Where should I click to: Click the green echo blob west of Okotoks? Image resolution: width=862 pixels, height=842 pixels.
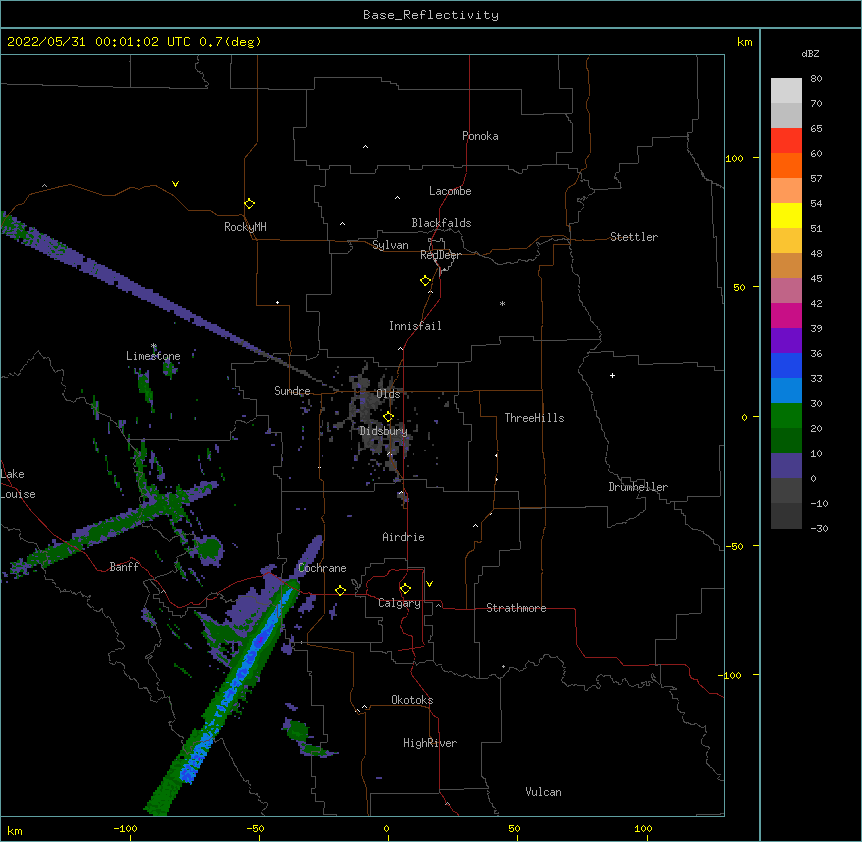click(297, 730)
